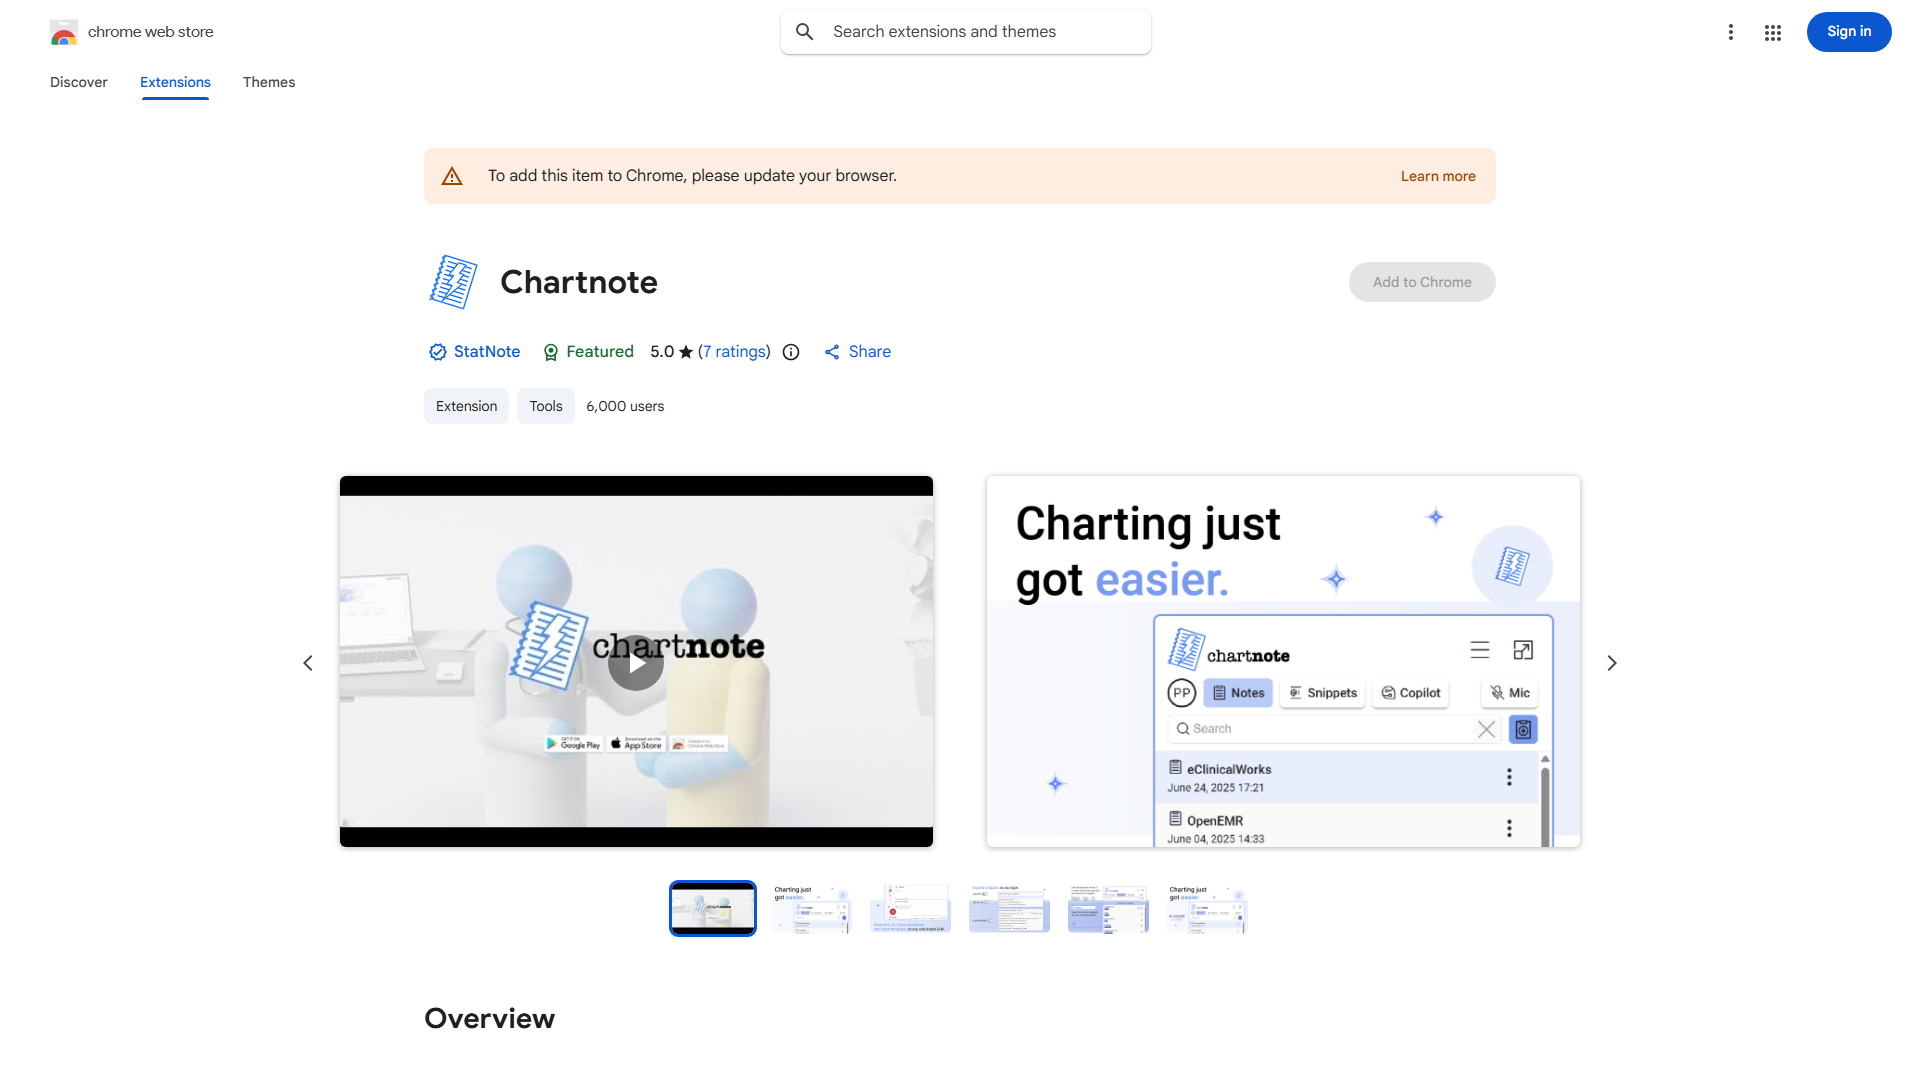Open the StatNote publisher link

[x=486, y=352]
